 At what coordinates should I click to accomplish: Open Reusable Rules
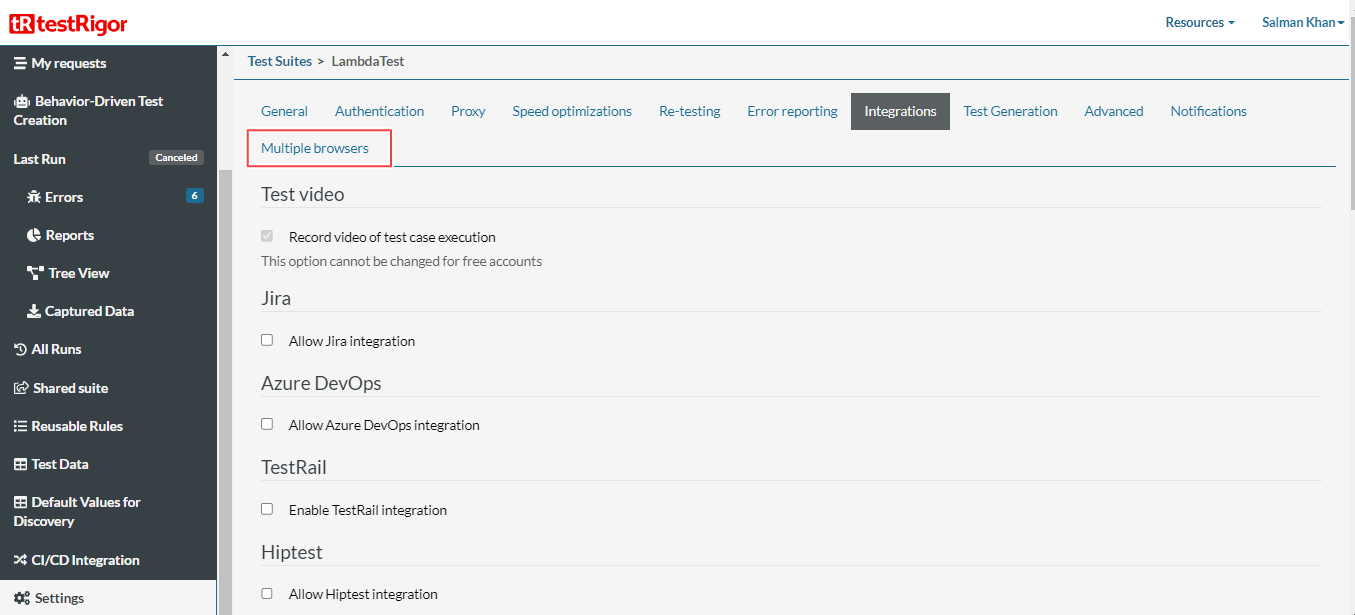point(78,425)
